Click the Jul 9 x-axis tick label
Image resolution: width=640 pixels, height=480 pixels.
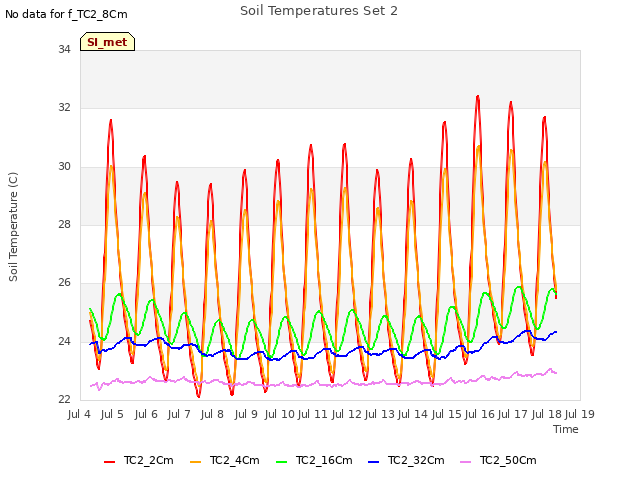[x=246, y=414]
